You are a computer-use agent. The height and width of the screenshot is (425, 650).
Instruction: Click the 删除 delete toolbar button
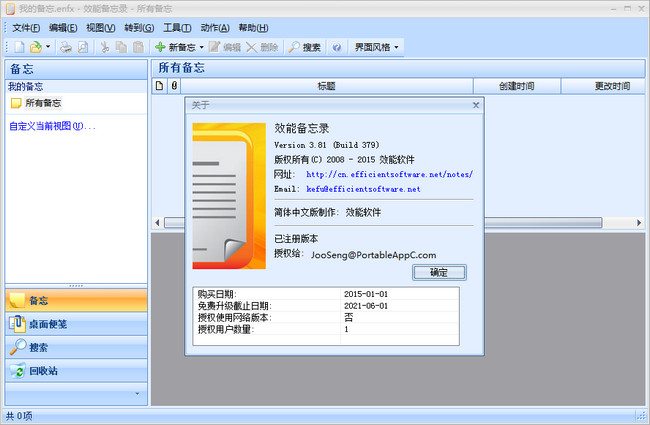click(262, 47)
